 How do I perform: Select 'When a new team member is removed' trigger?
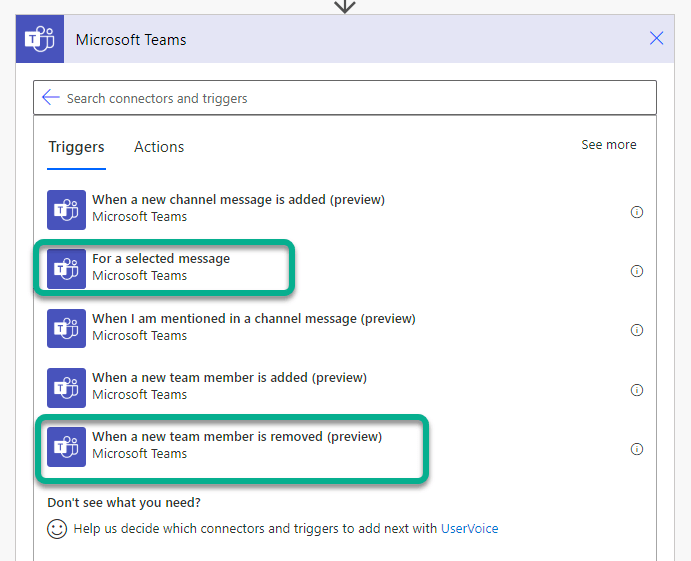(237, 437)
